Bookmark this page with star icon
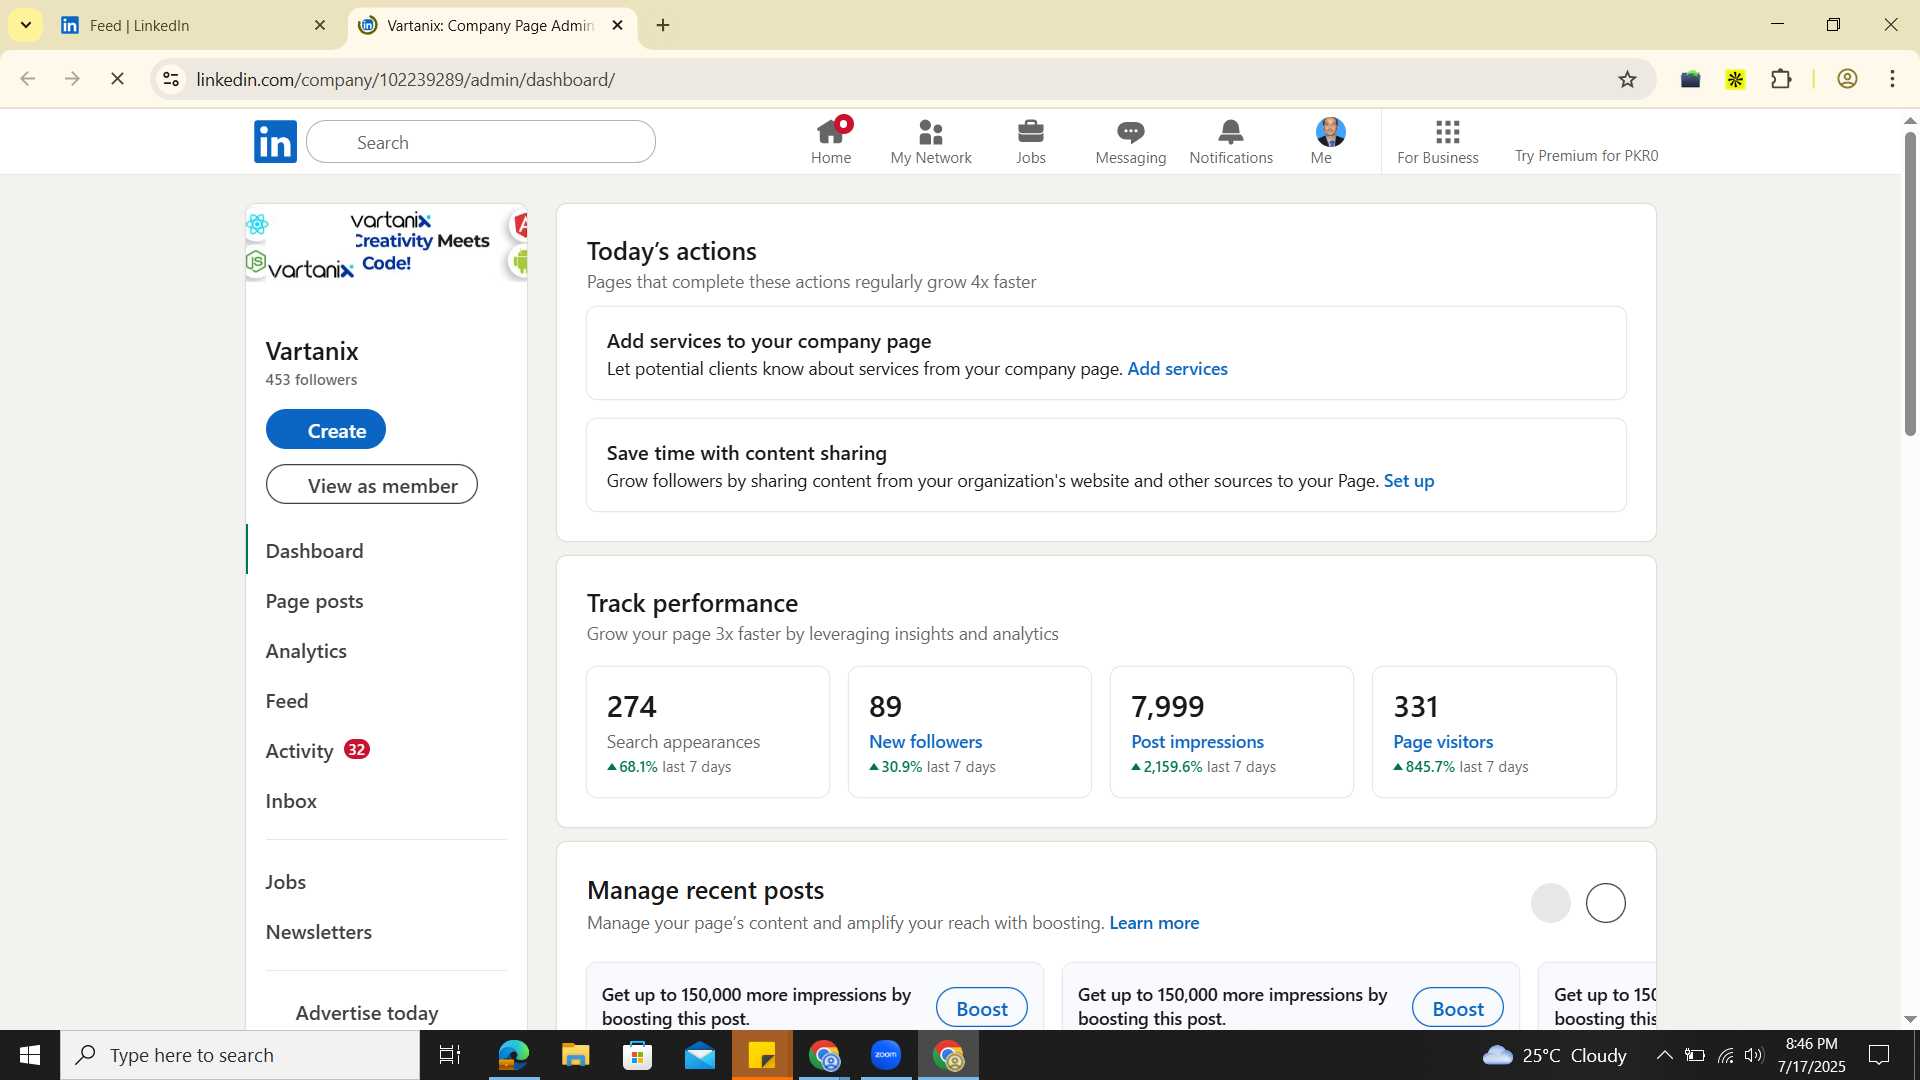 point(1627,79)
